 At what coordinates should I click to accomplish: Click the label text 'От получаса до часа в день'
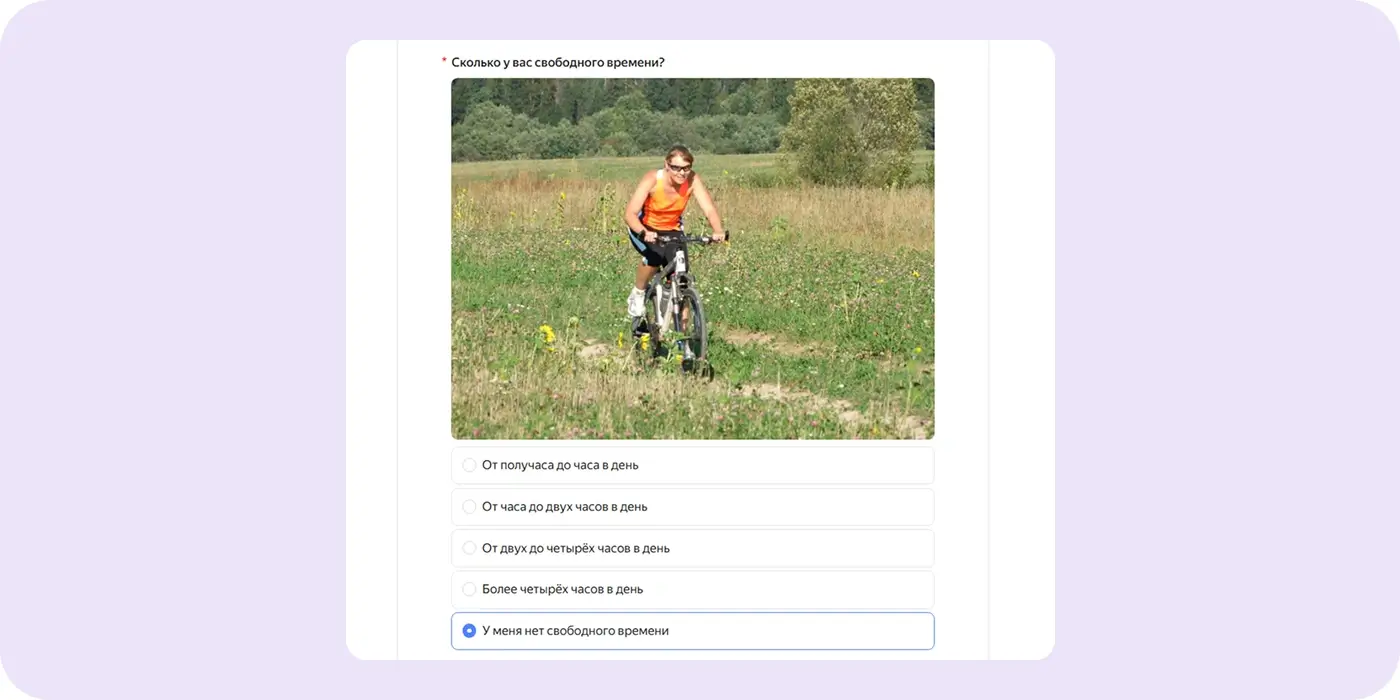point(560,465)
